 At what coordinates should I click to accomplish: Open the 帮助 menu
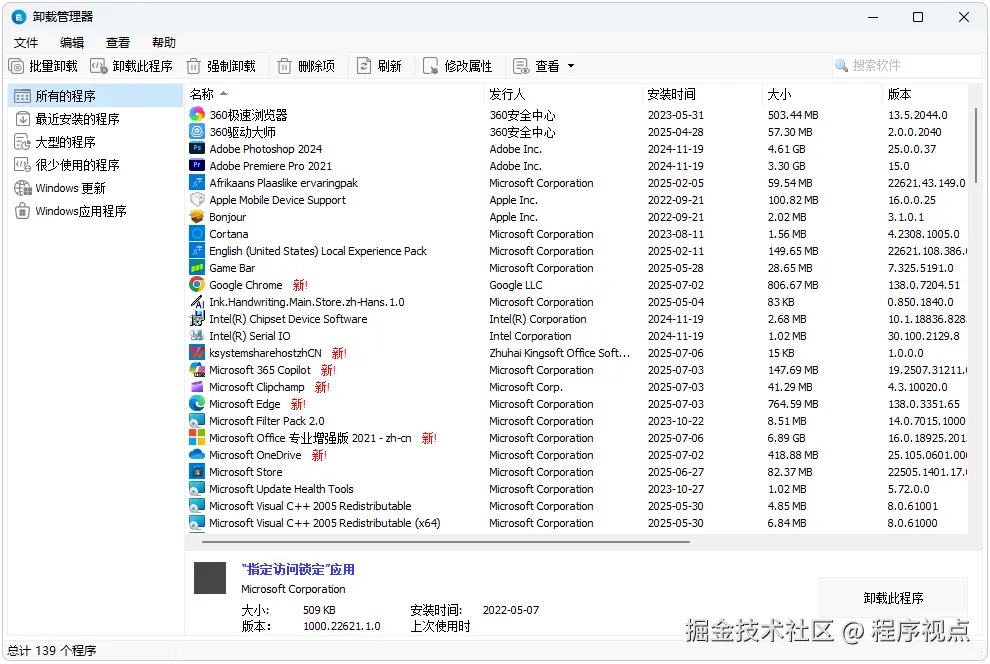pyautogui.click(x=163, y=42)
